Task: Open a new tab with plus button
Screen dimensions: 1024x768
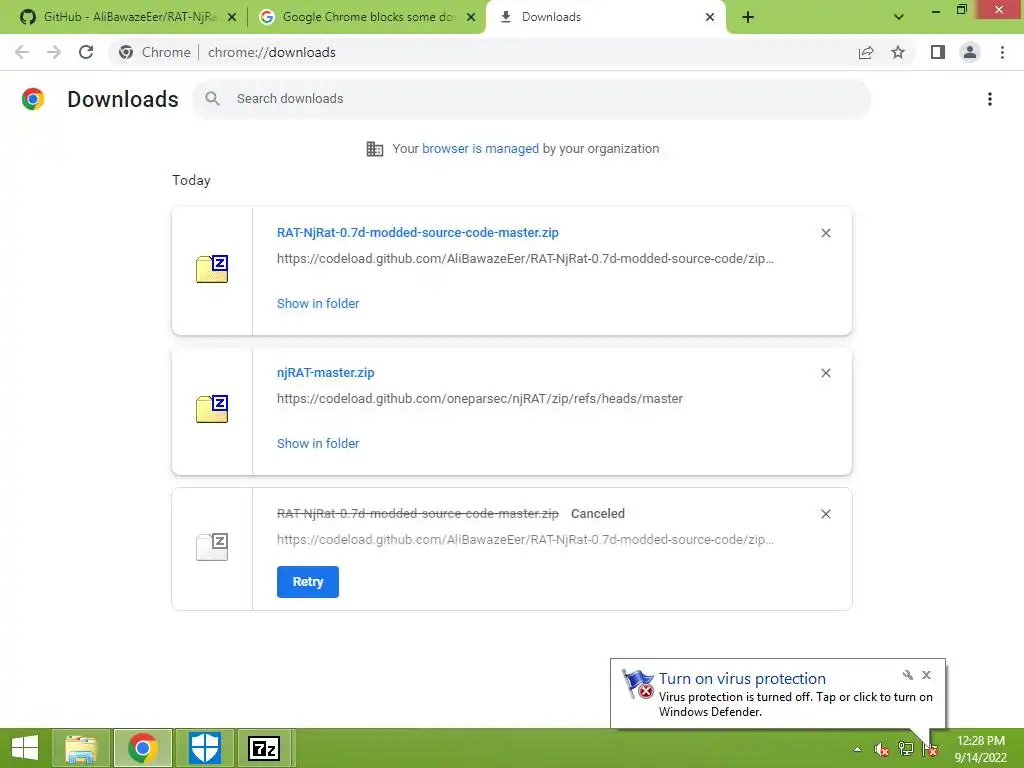Action: coord(748,17)
